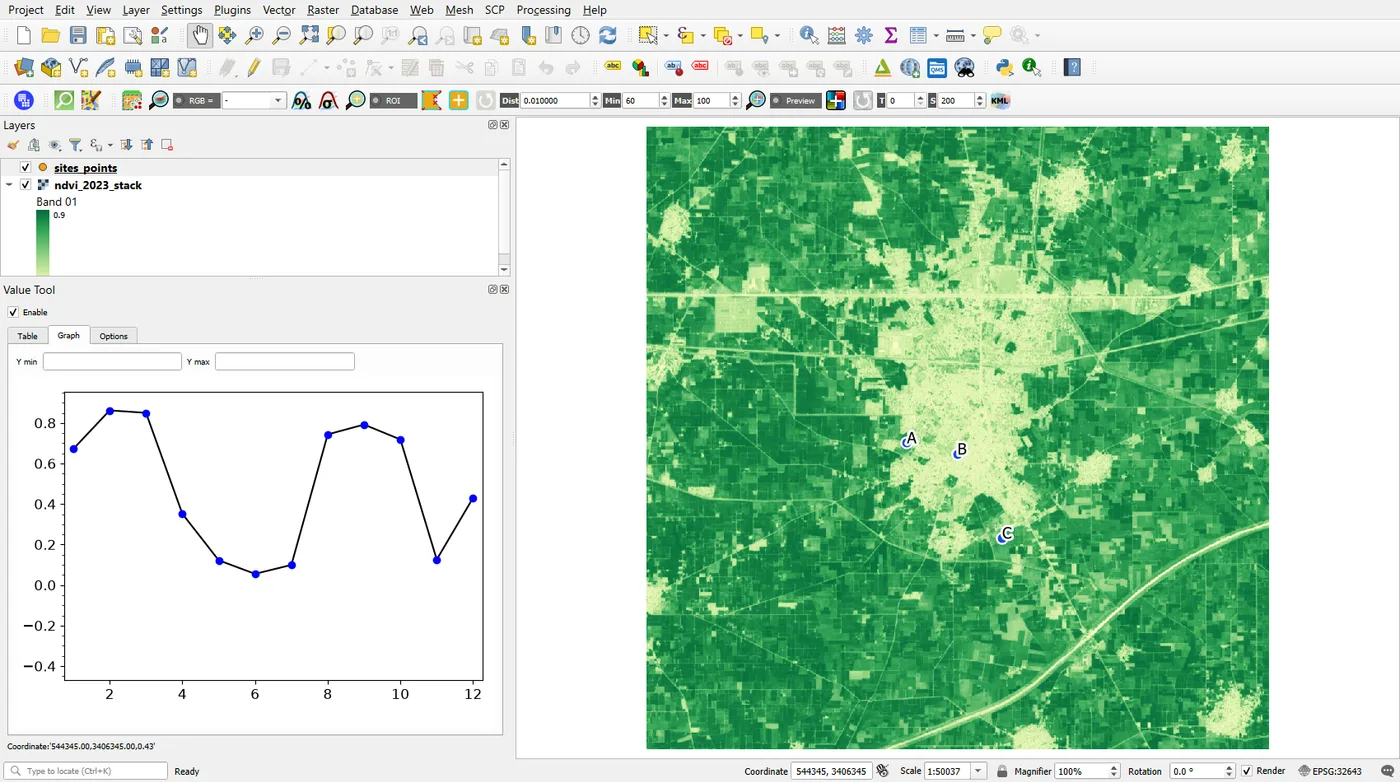
Task: Open the Raster menu
Action: click(323, 10)
